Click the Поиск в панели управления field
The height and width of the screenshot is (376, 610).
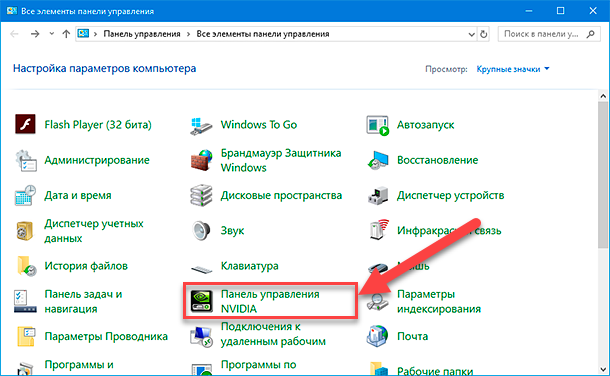pos(549,34)
